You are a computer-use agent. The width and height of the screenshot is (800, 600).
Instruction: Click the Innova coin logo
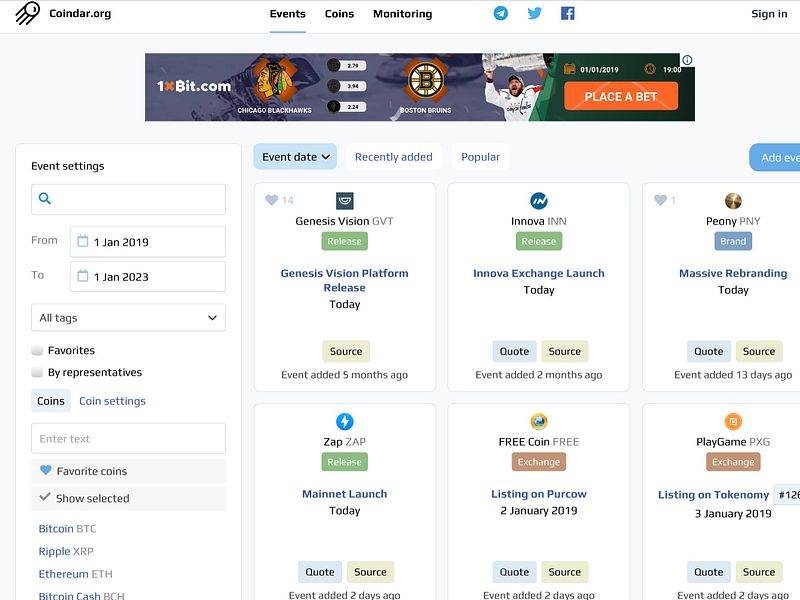pos(539,201)
